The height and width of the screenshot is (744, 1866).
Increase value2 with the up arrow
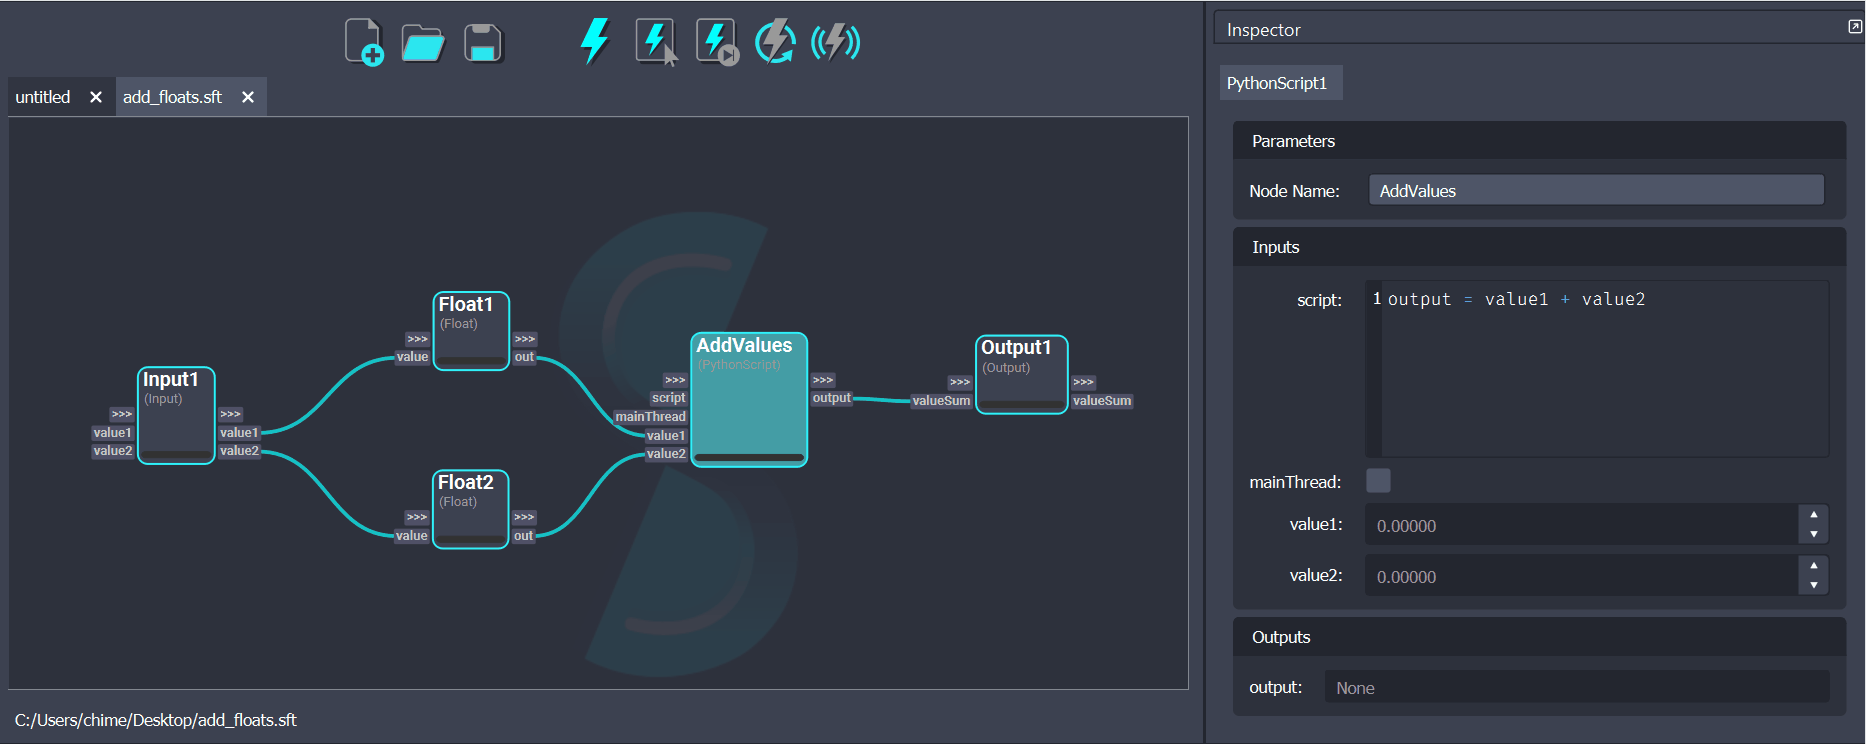click(x=1813, y=566)
